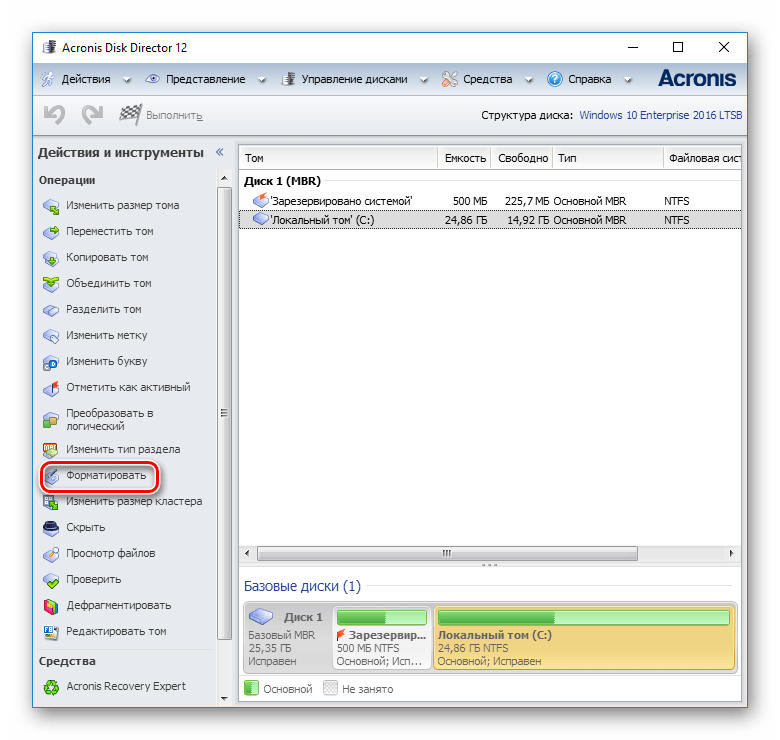Click the Acronis Recovery Expert icon
The width and height of the screenshot is (780, 740).
tap(51, 687)
